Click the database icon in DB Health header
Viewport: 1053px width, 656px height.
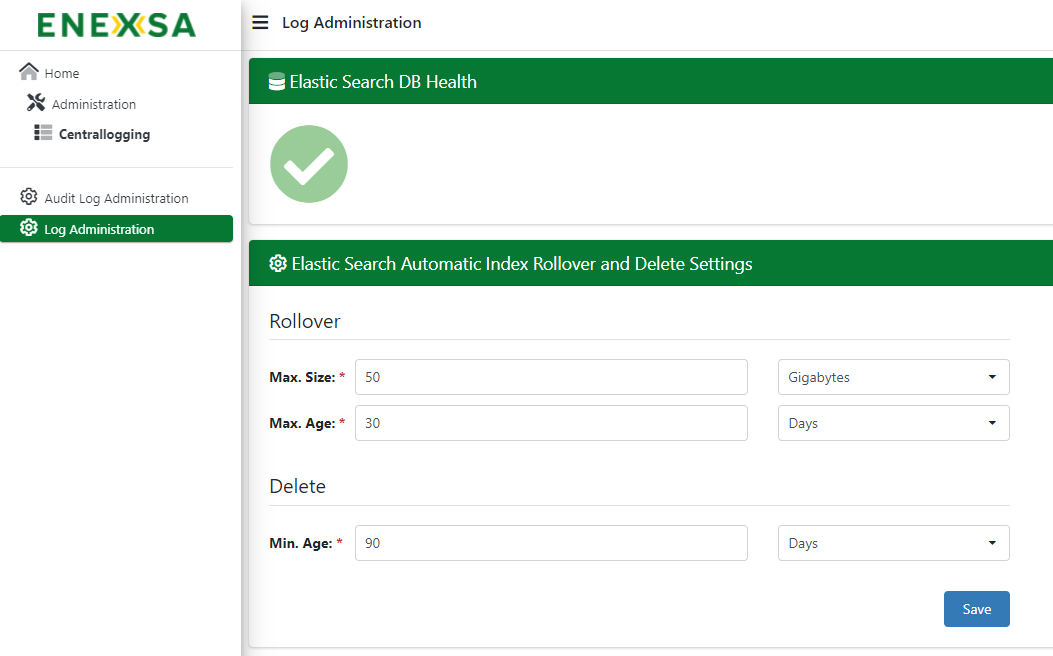277,82
